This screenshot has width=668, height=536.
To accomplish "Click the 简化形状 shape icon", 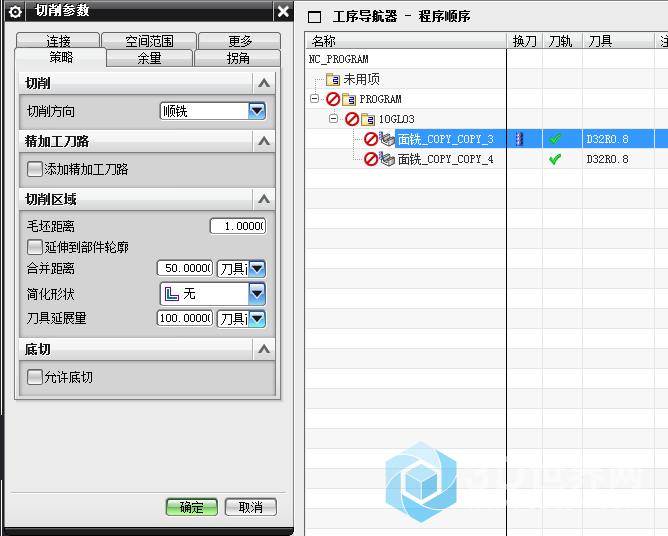I will [x=172, y=294].
